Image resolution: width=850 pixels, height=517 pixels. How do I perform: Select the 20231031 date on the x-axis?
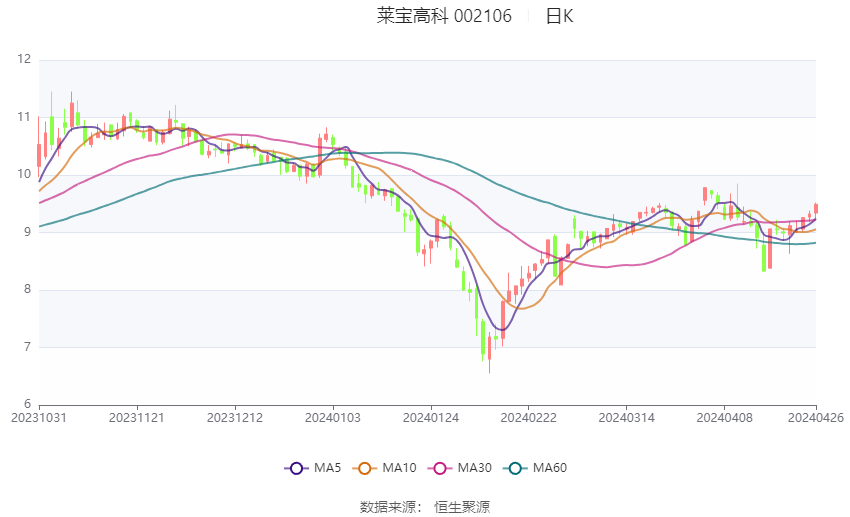[x=38, y=418]
